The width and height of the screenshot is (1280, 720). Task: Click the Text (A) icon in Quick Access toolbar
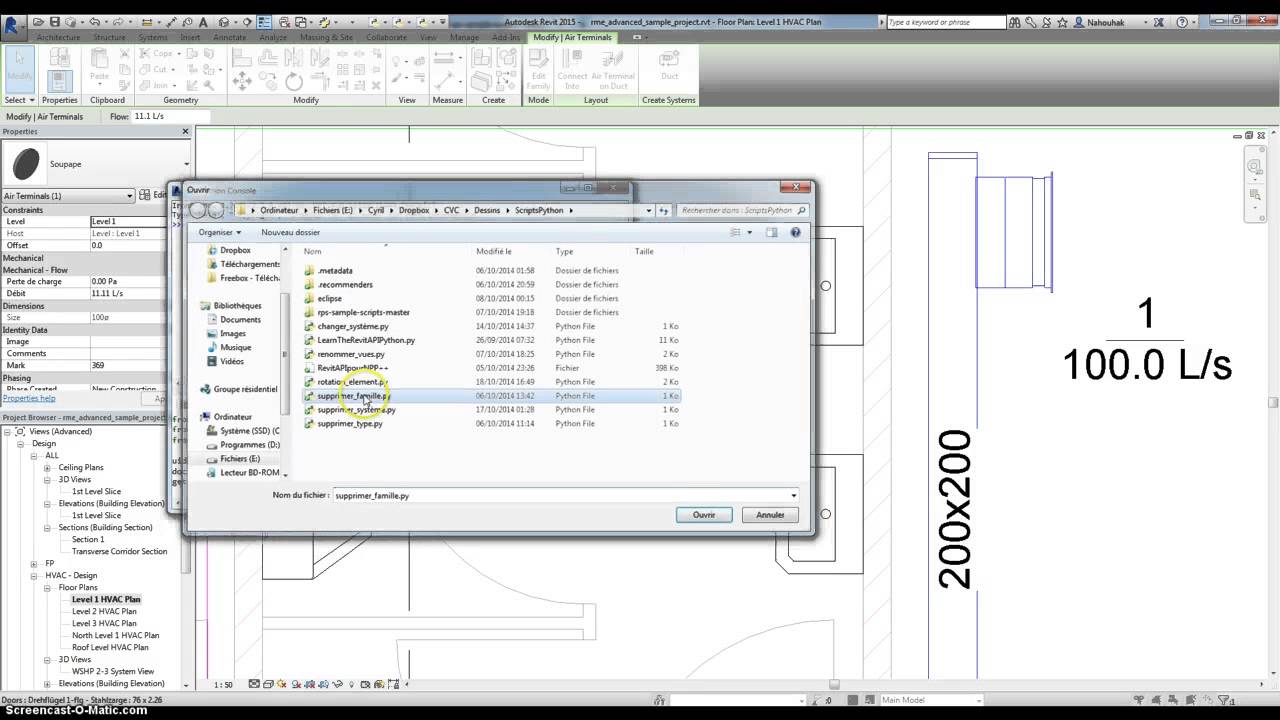[204, 21]
